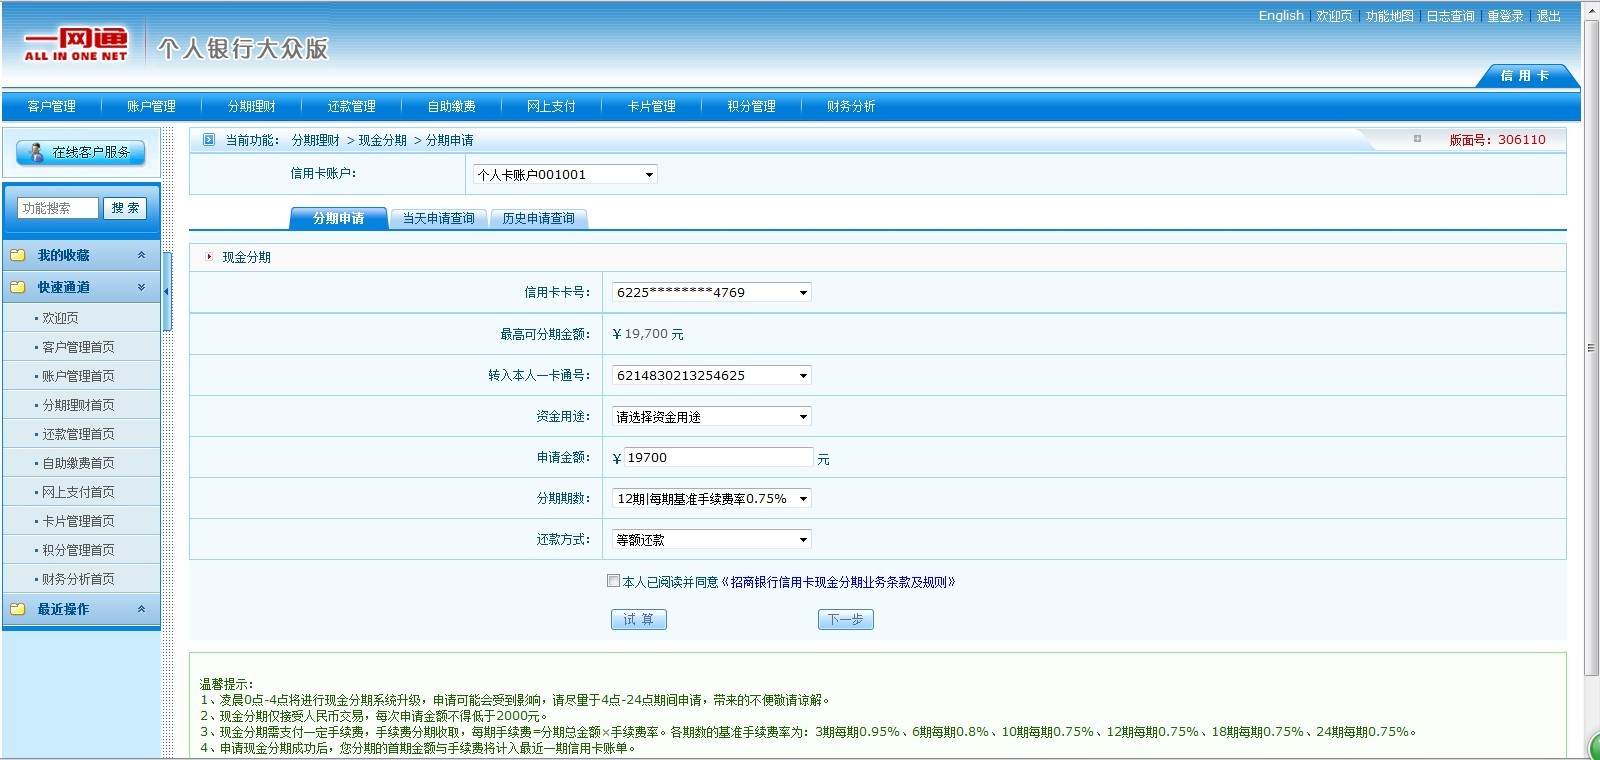Open 还款管理首页 in the sidebar

click(x=78, y=434)
